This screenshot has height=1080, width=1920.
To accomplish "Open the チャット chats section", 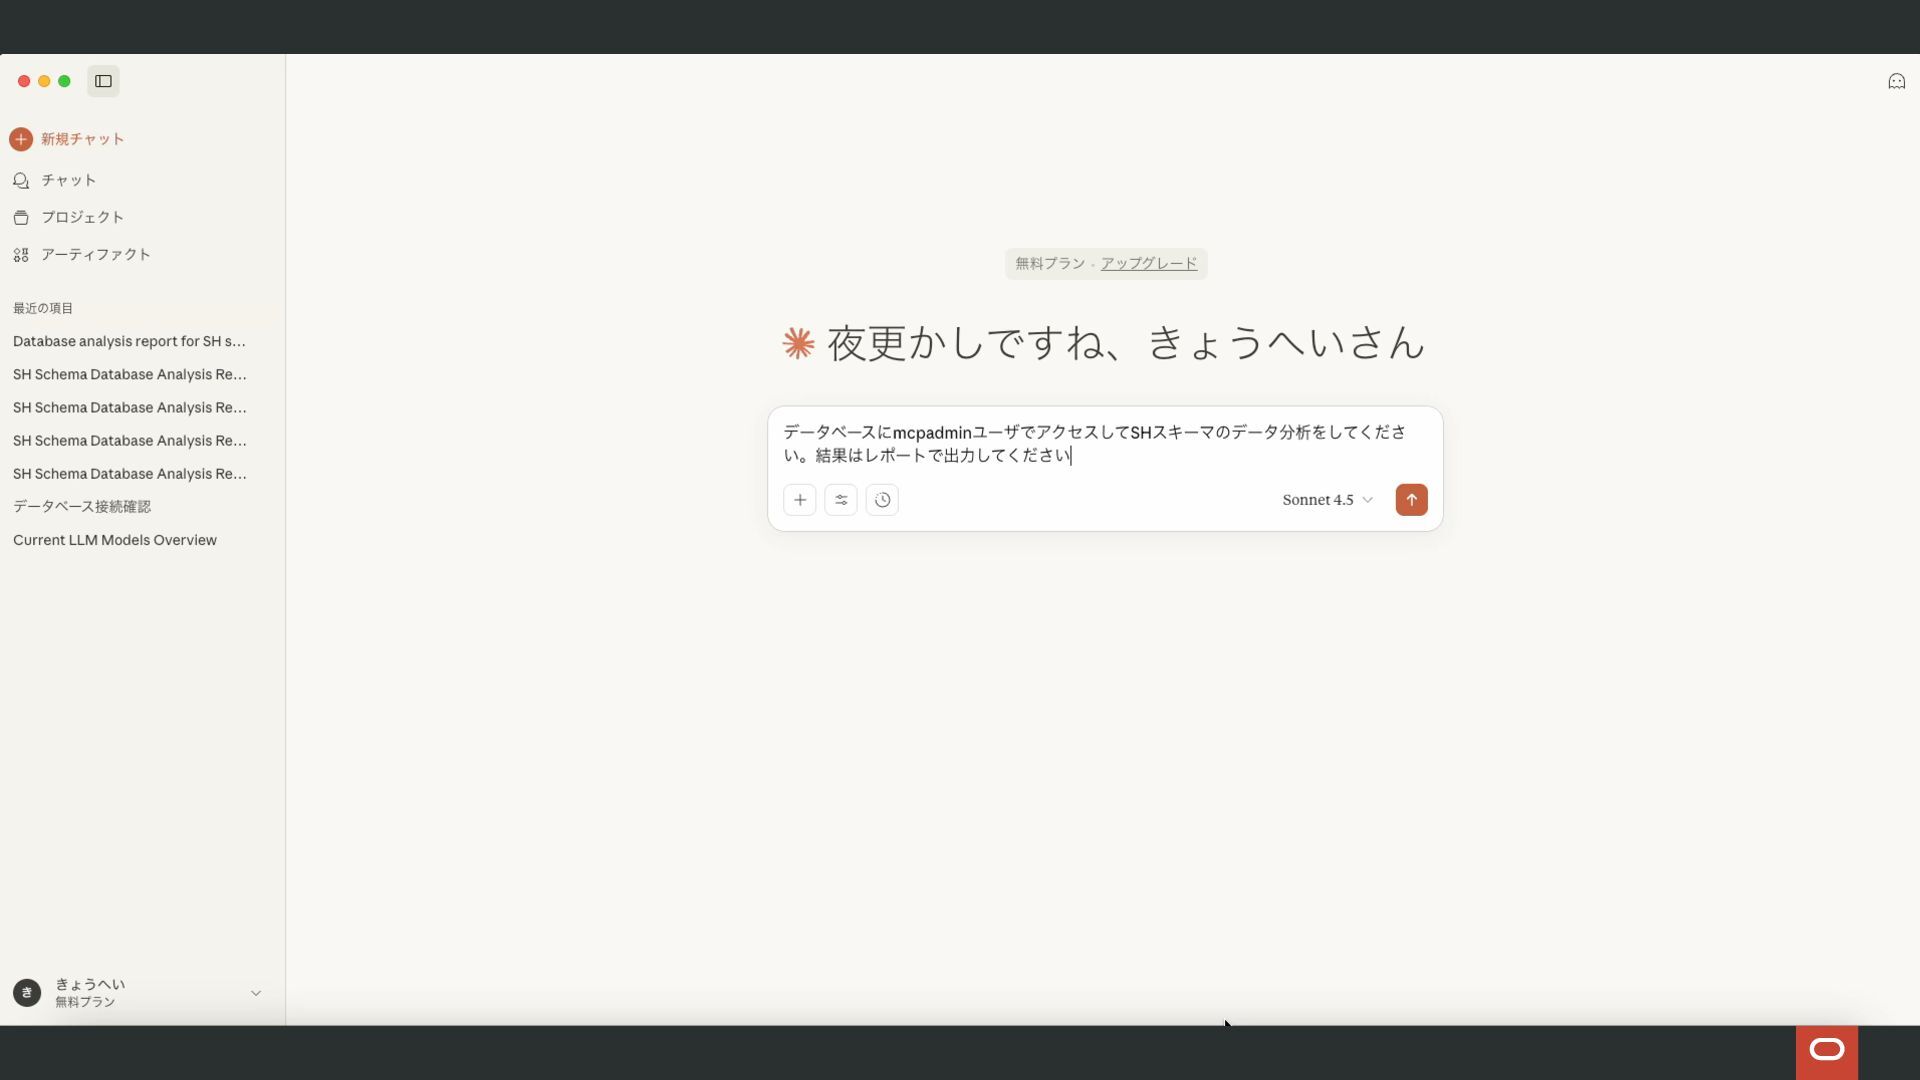I will 68,180.
